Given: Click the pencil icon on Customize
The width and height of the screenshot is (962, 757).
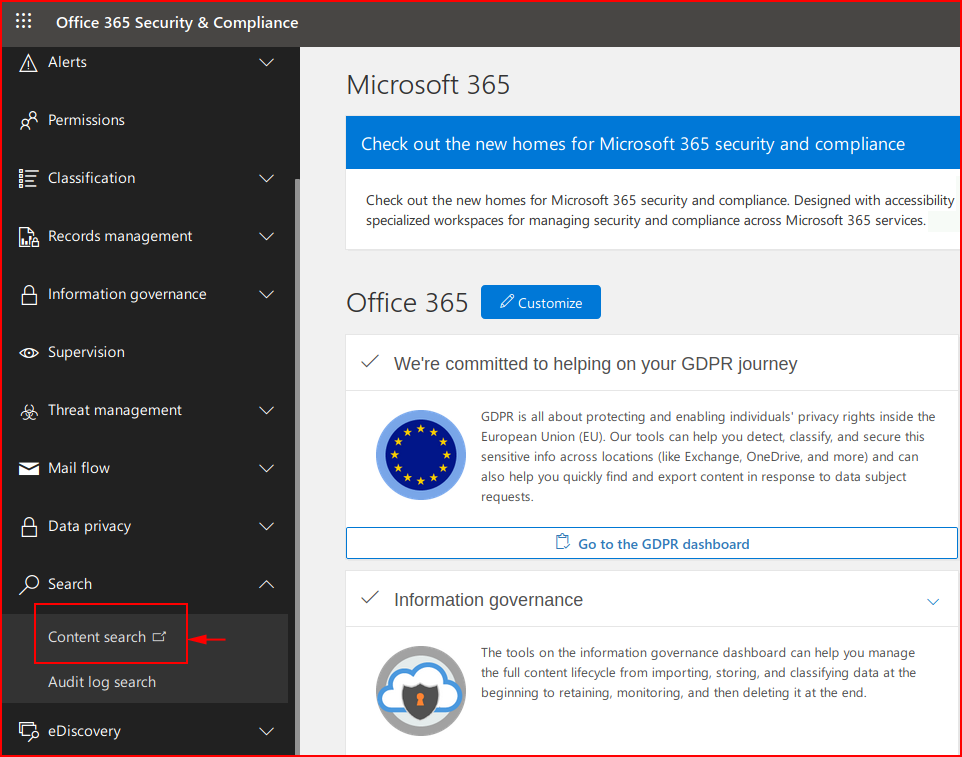Looking at the screenshot, I should coord(506,301).
